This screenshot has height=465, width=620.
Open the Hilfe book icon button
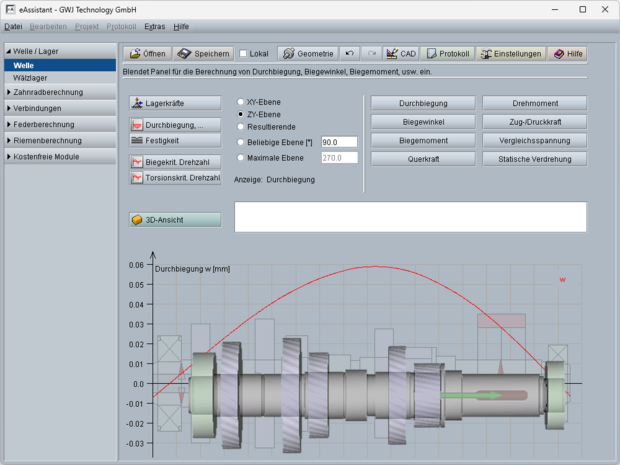567,54
